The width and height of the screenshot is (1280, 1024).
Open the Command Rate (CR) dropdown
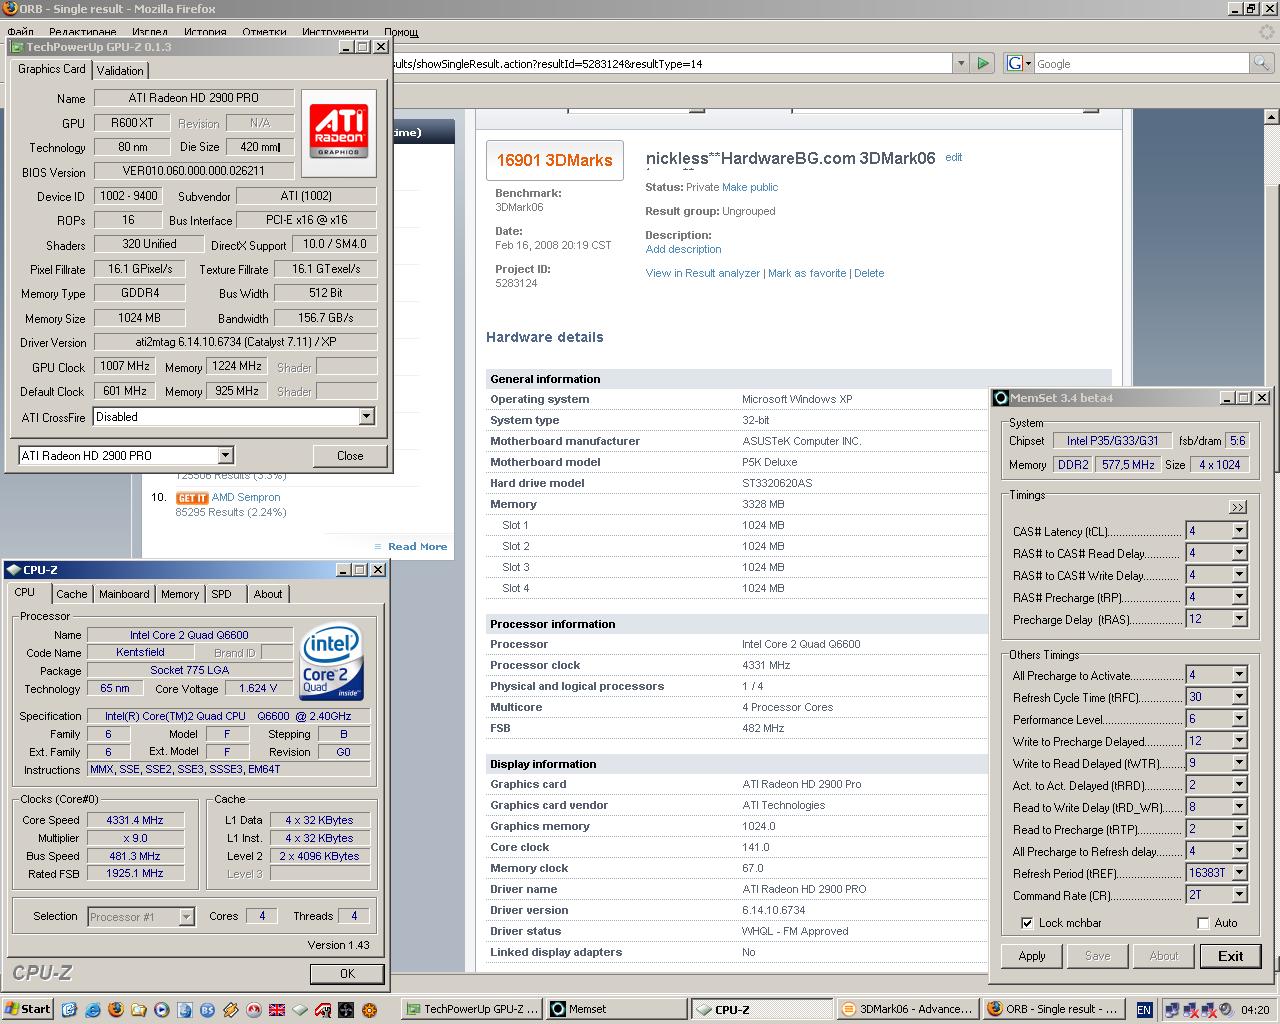[1239, 895]
